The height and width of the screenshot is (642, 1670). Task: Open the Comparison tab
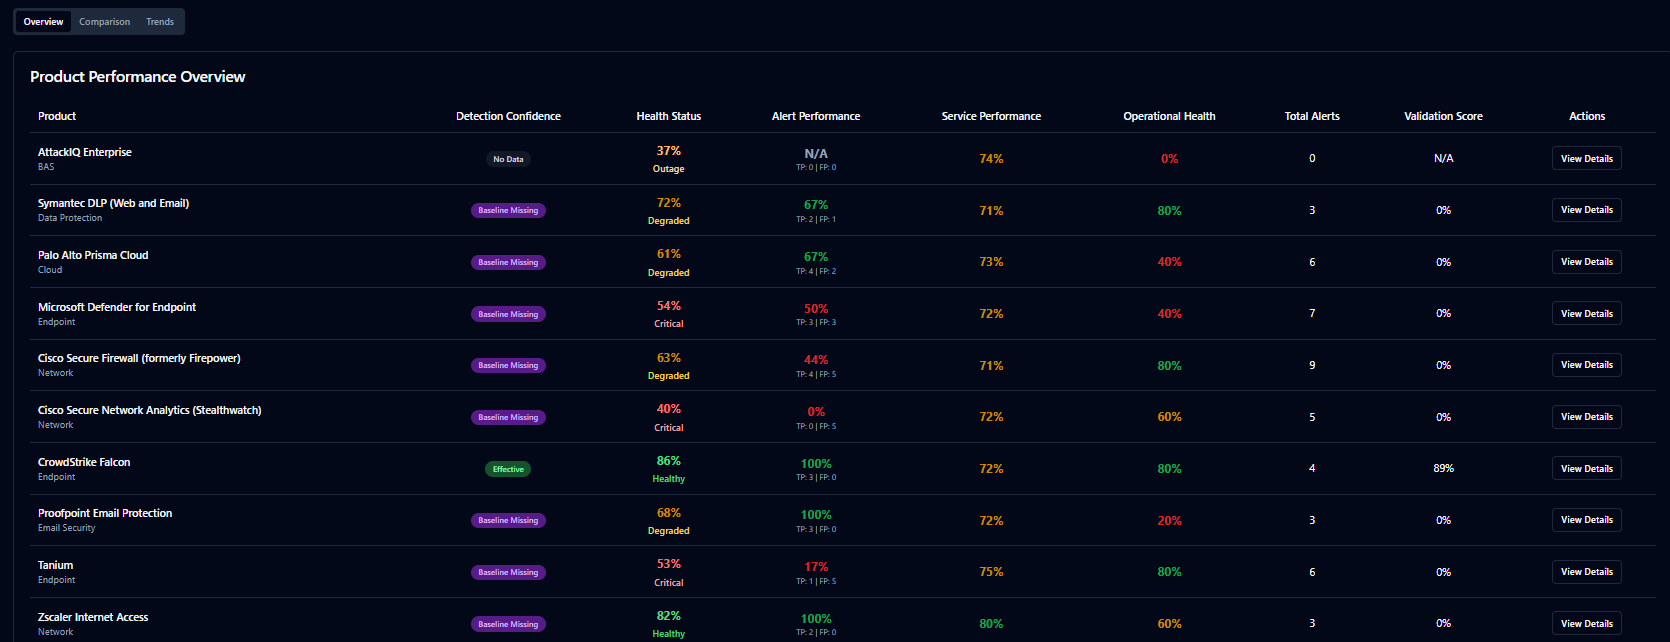[105, 22]
